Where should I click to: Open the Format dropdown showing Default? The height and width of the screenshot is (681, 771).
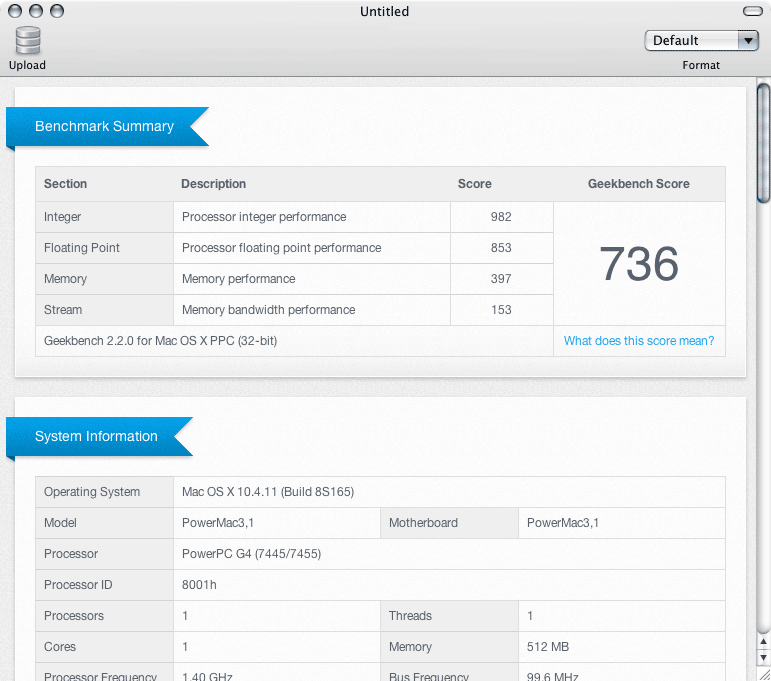pos(702,41)
